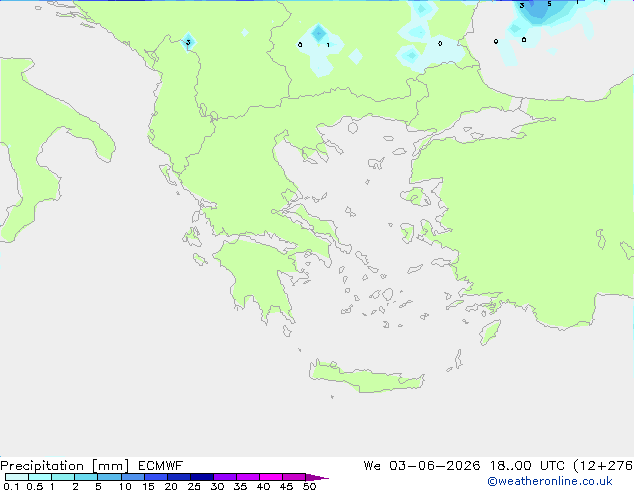Click the 15–20 mm legend swatch
The image size is (634, 490).
[155, 477]
